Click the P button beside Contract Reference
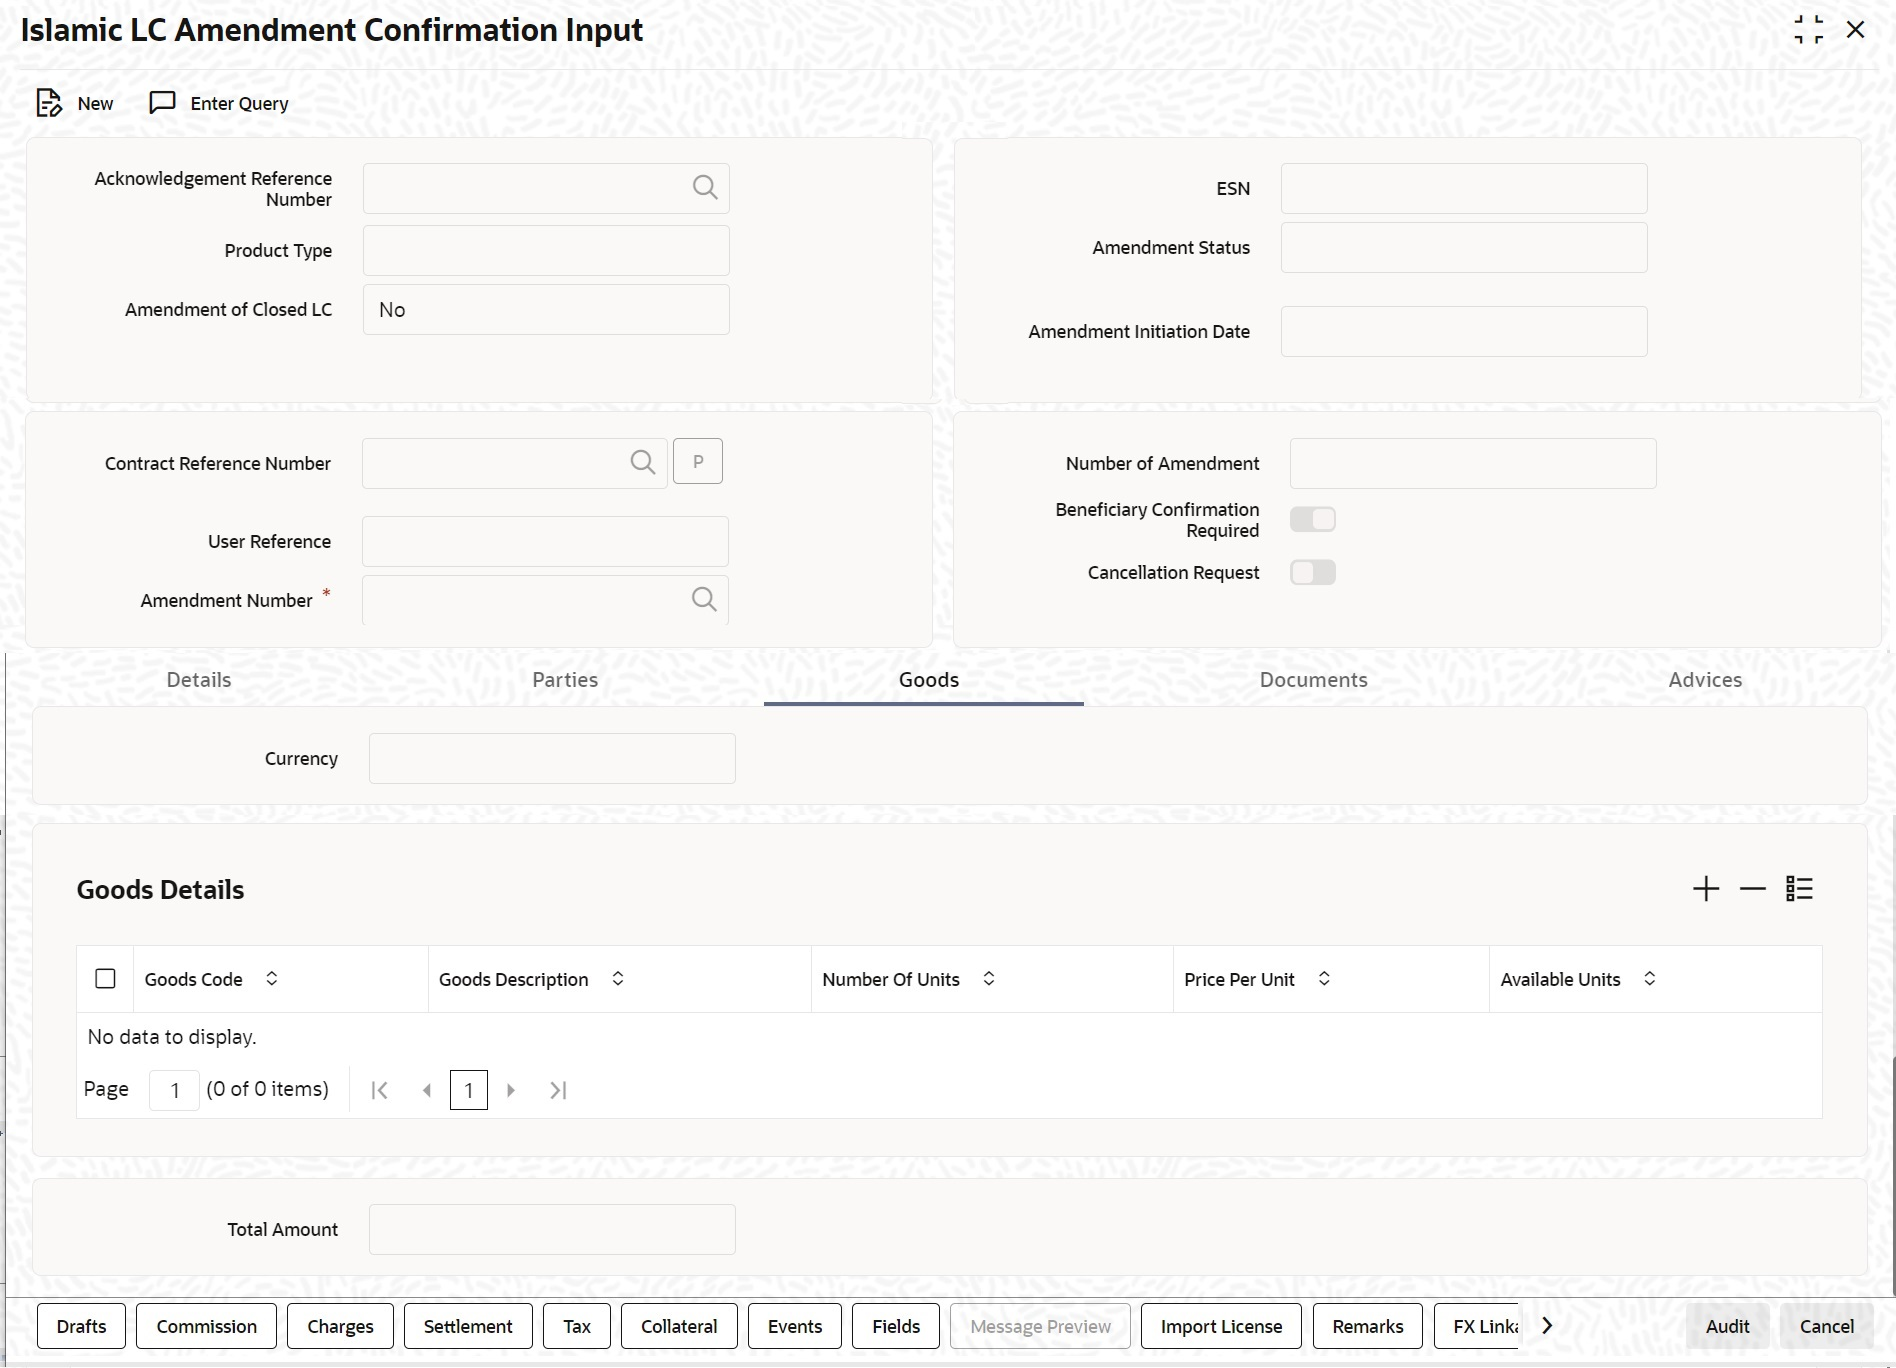The image size is (1896, 1368). click(x=698, y=461)
